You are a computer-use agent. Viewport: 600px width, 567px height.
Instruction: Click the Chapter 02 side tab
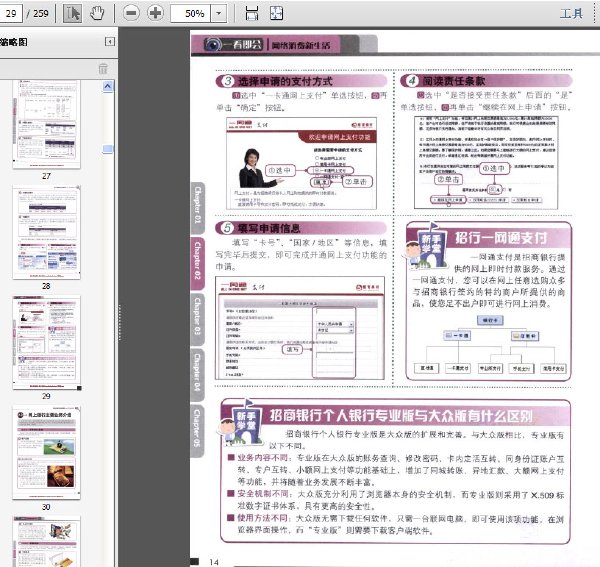click(197, 262)
